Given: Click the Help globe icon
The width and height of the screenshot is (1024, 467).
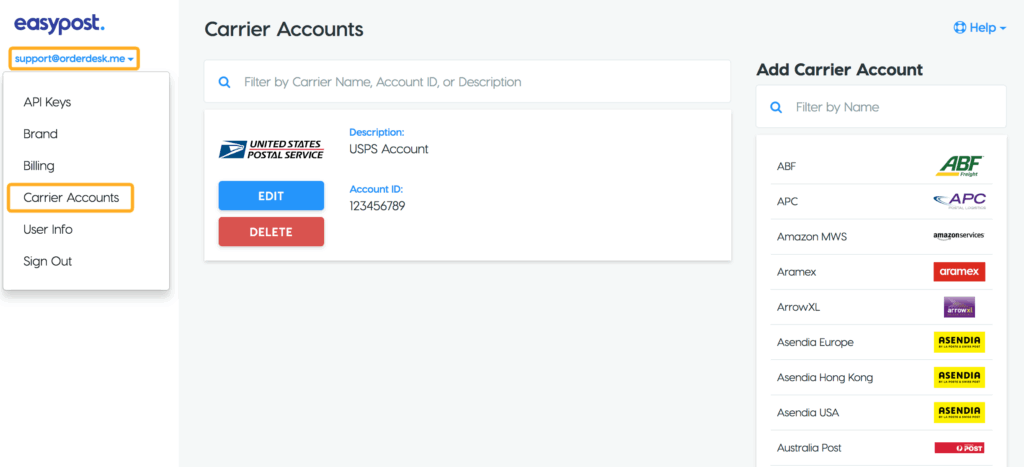Looking at the screenshot, I should click(x=960, y=28).
